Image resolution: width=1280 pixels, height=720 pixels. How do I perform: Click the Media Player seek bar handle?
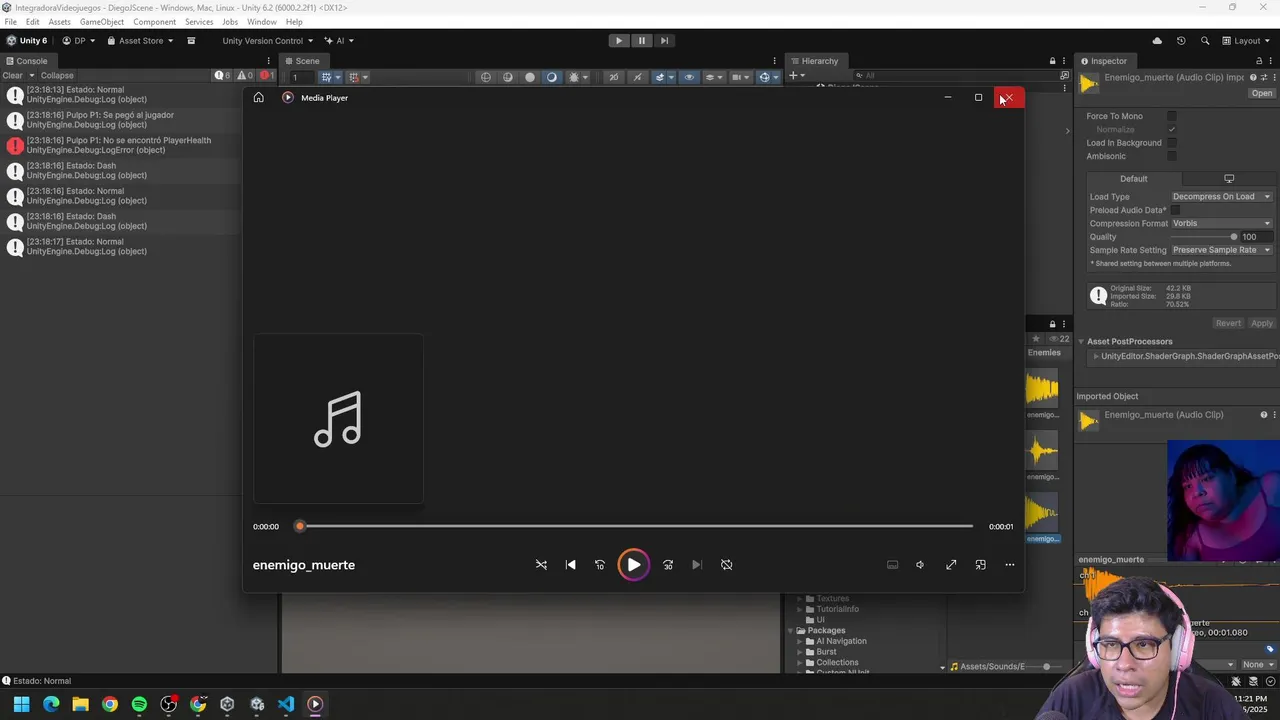[x=299, y=526]
